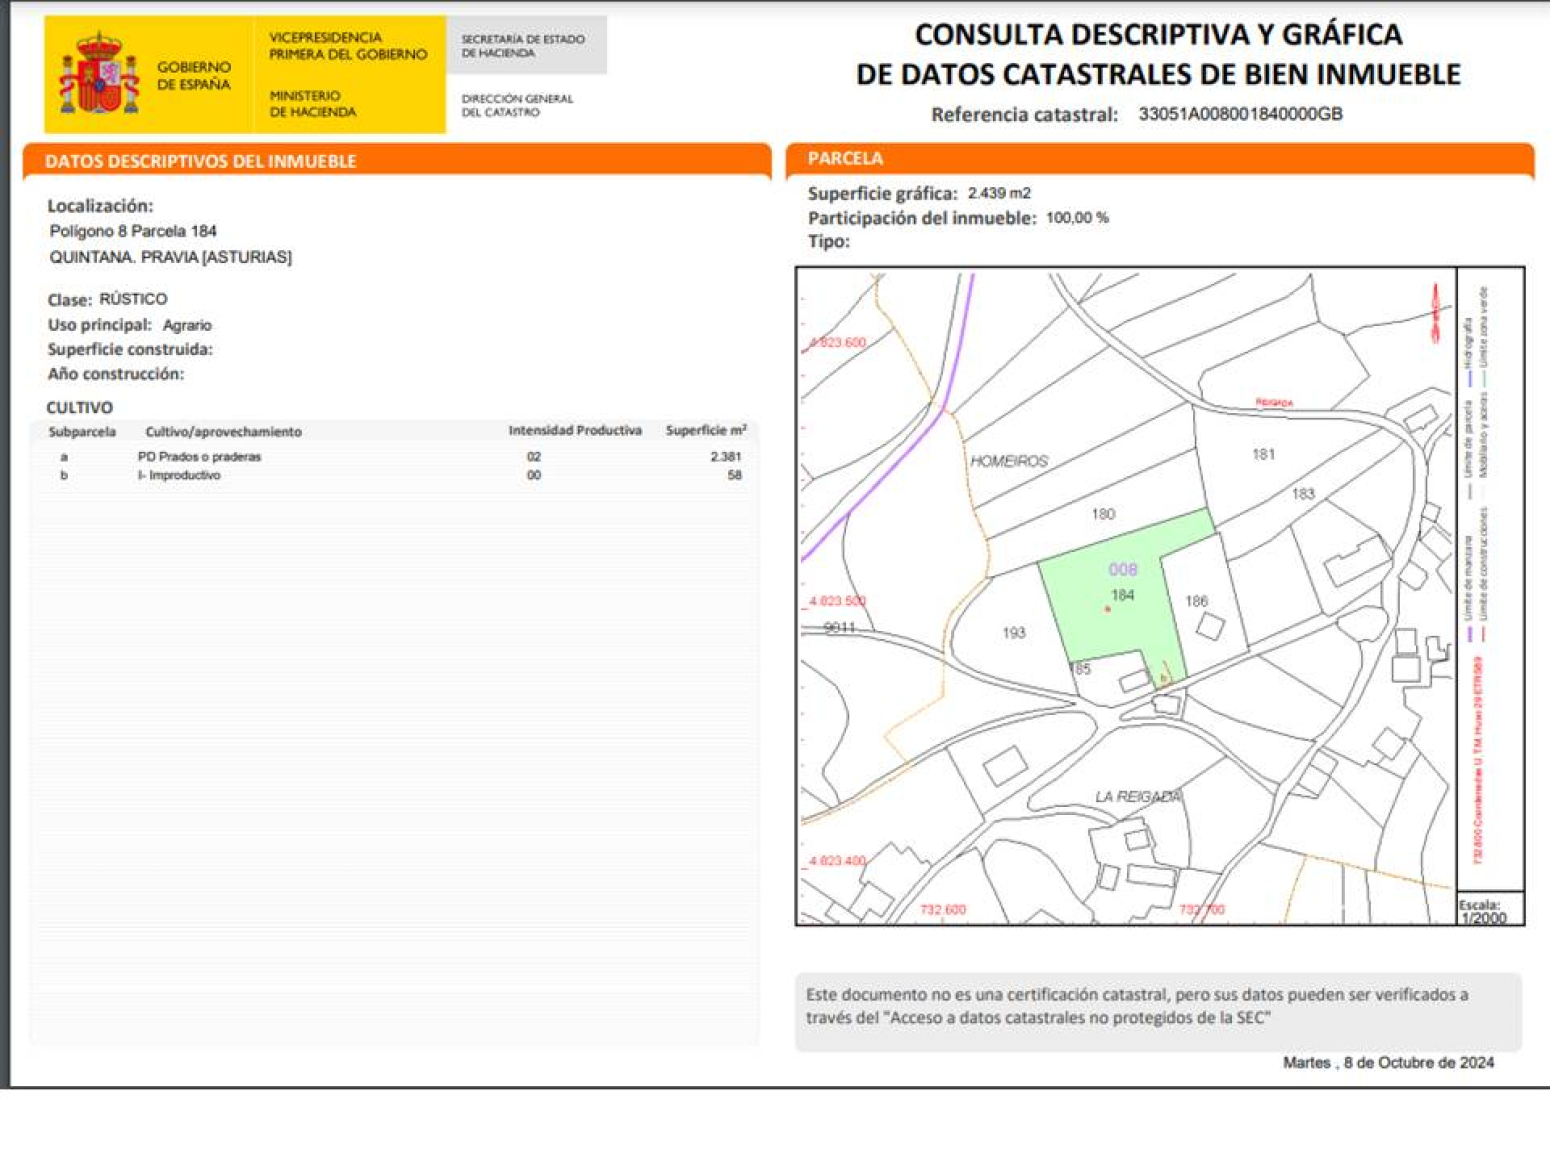This screenshot has width=1550, height=1162.
Task: Select the text 'Polígono 8 Parcela 184'
Action: pyautogui.click(x=133, y=231)
